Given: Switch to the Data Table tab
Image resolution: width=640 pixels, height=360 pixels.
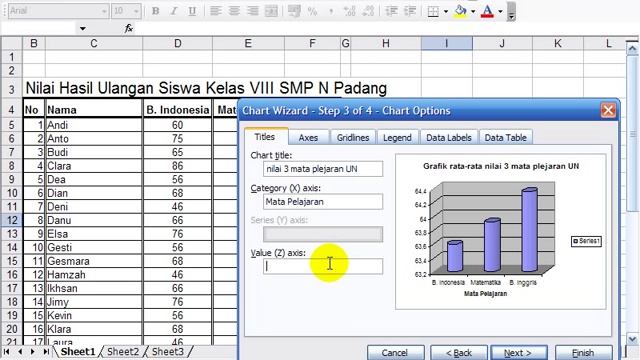Looking at the screenshot, I should point(505,138).
